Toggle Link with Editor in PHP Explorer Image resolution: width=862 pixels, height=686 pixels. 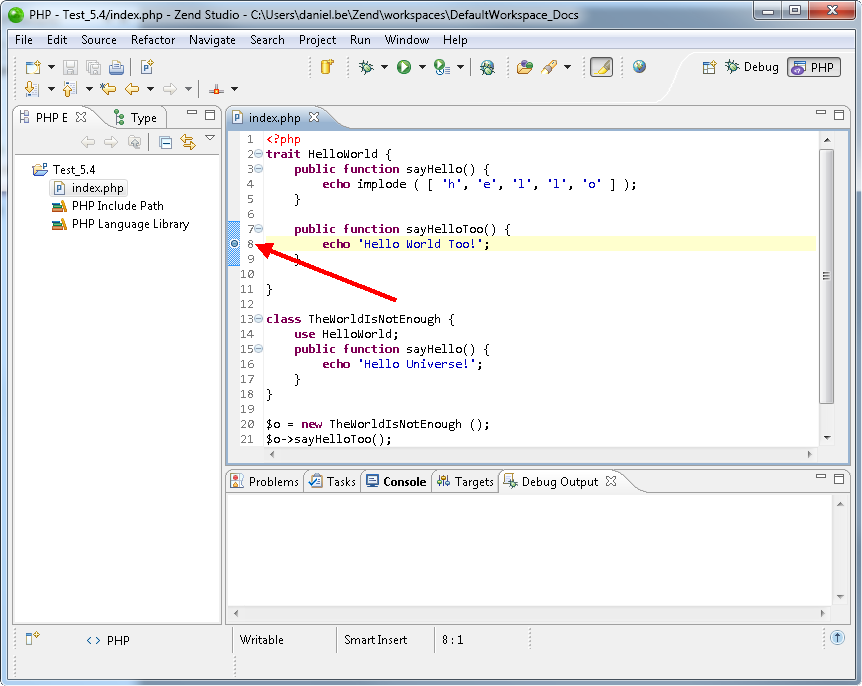(187, 142)
